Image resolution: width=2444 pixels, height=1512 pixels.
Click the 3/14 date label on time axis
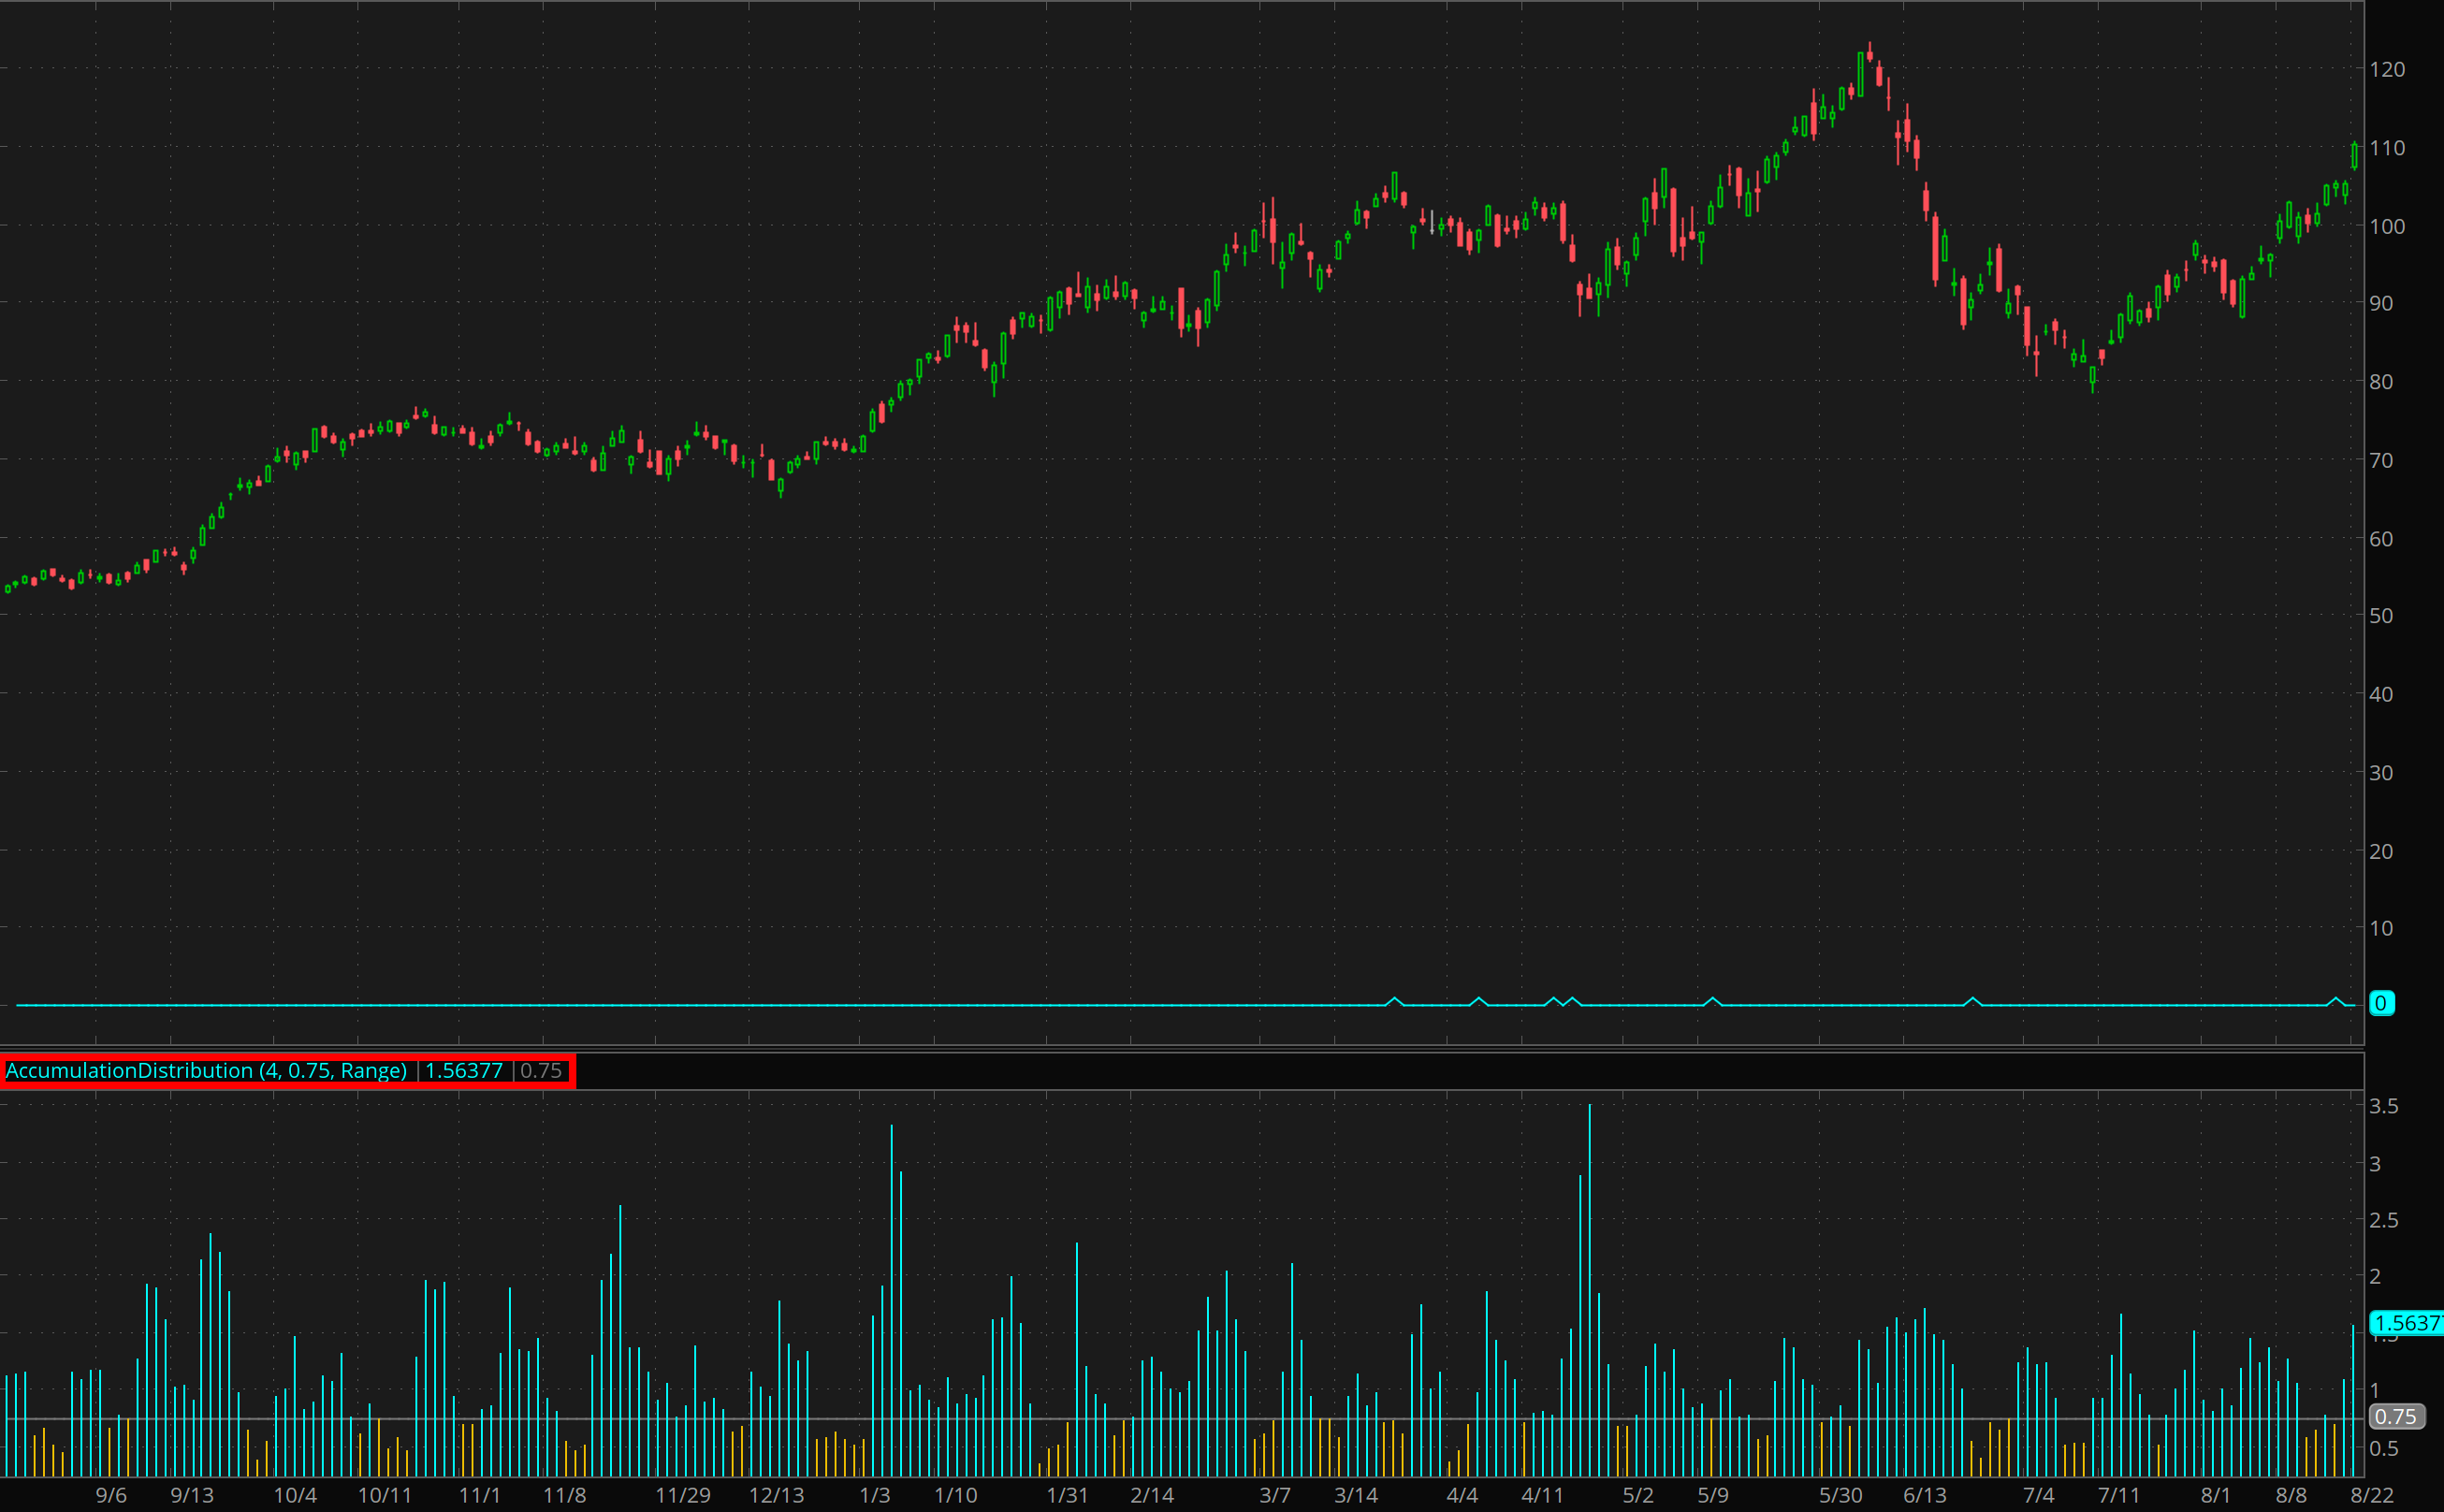1356,1495
